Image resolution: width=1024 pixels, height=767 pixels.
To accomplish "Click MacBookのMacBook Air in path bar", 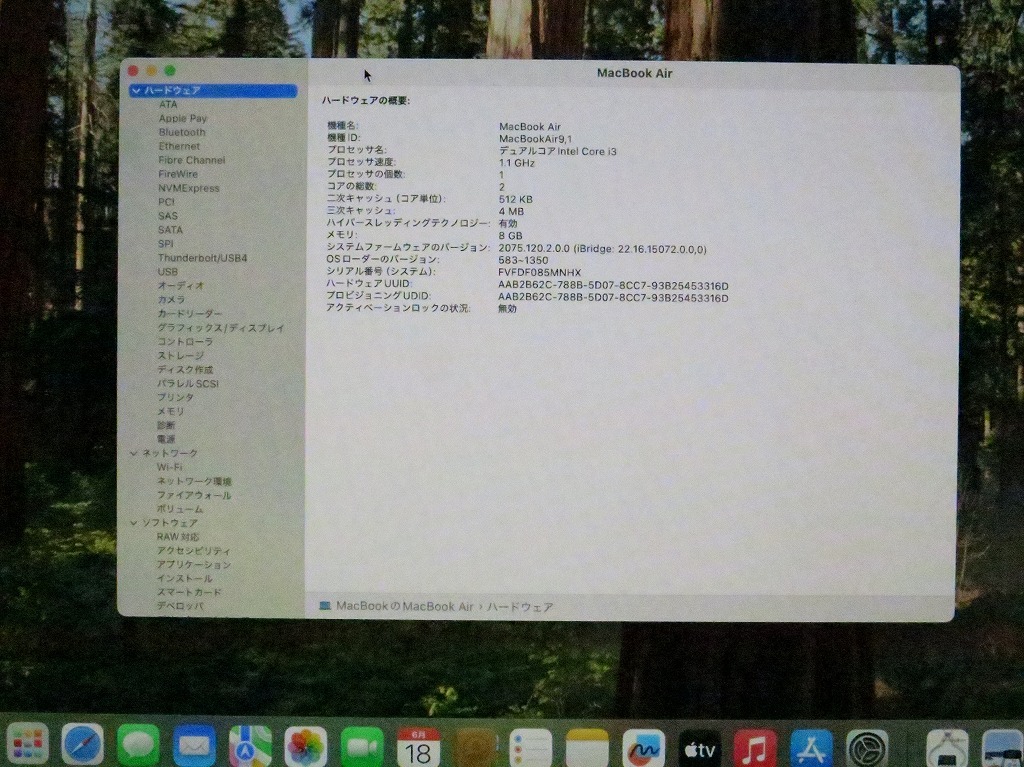I will click(x=404, y=606).
